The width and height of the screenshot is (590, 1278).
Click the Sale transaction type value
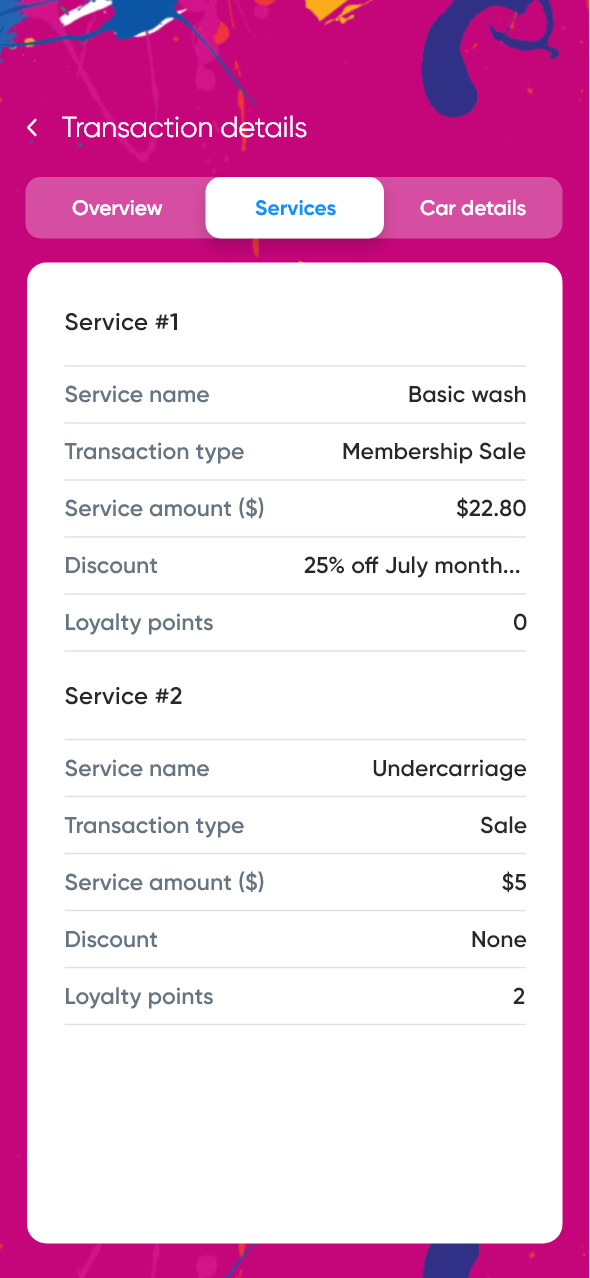point(503,826)
